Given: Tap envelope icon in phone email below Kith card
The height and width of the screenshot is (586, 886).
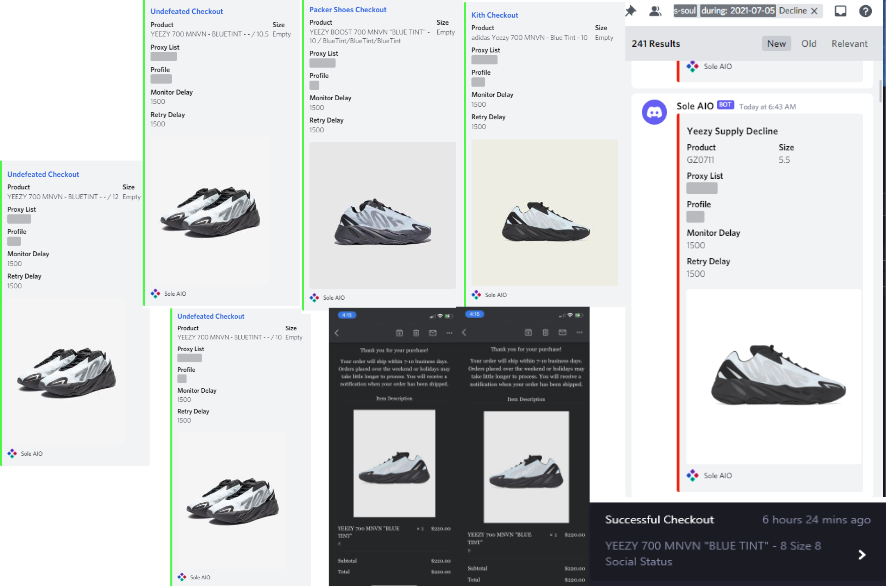Looking at the screenshot, I should click(x=562, y=332).
